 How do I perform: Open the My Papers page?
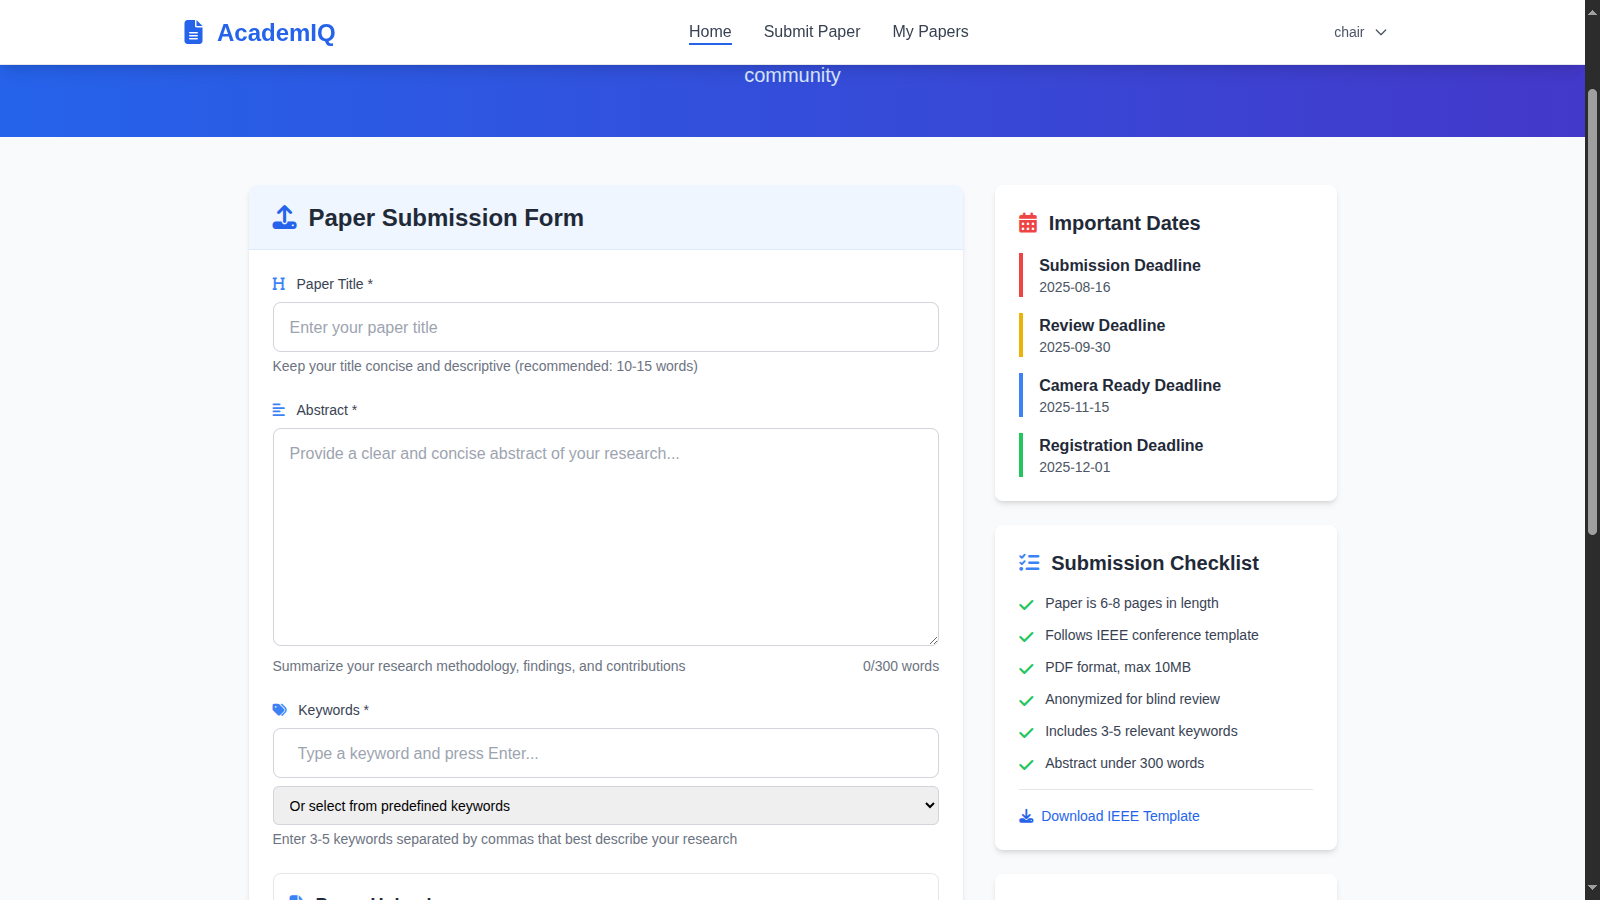click(930, 31)
